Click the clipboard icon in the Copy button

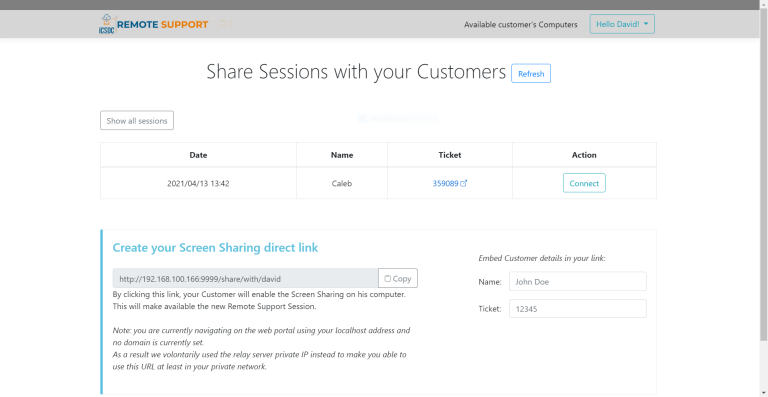387,279
